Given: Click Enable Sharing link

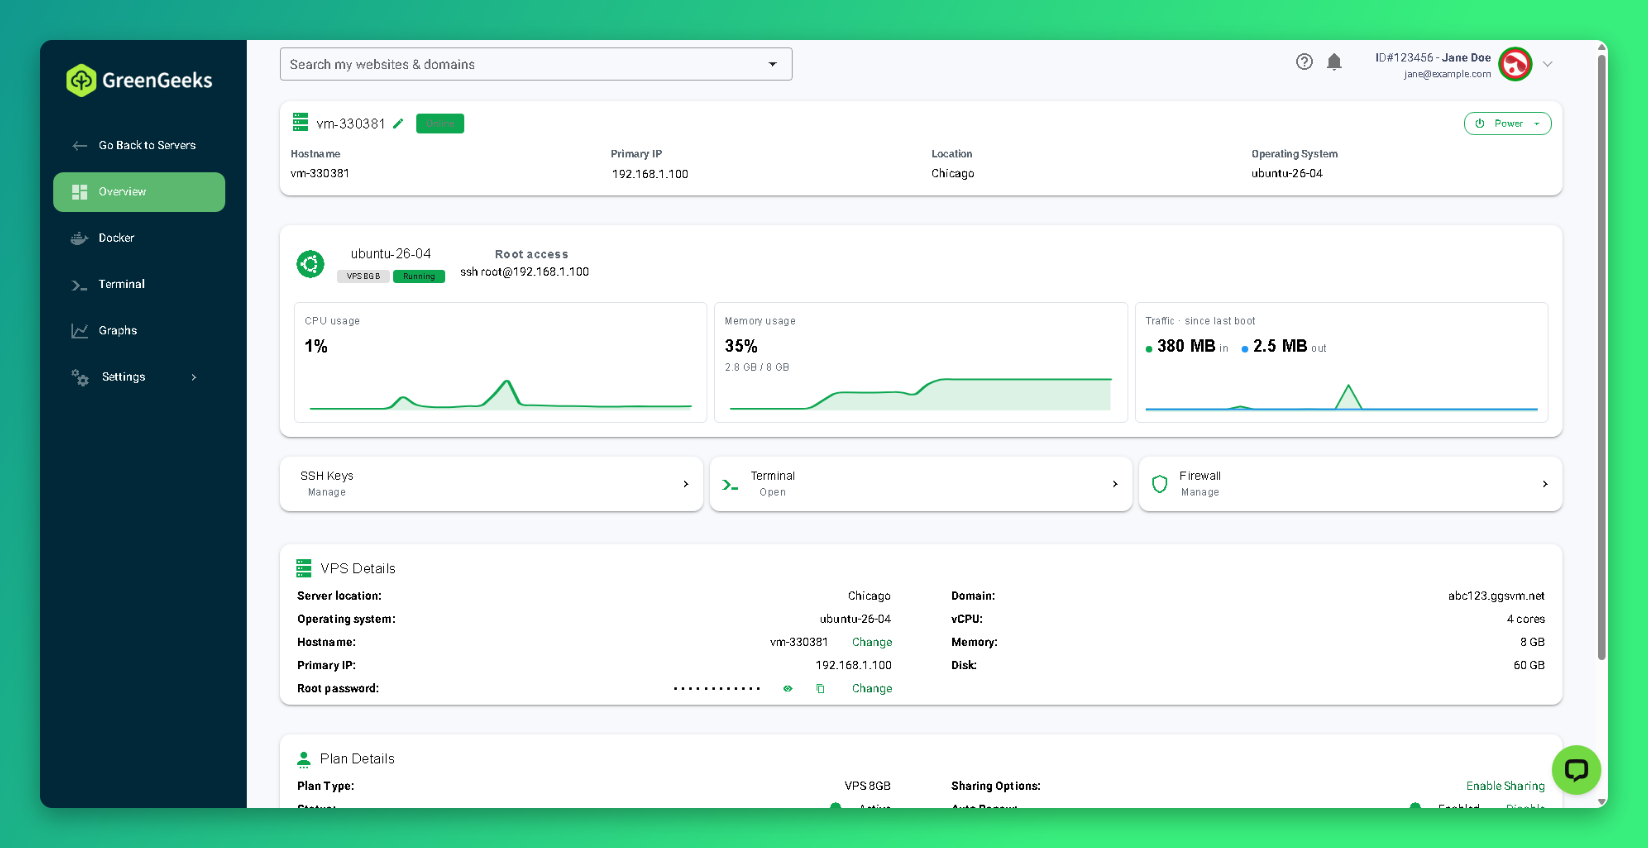Looking at the screenshot, I should [x=1505, y=786].
